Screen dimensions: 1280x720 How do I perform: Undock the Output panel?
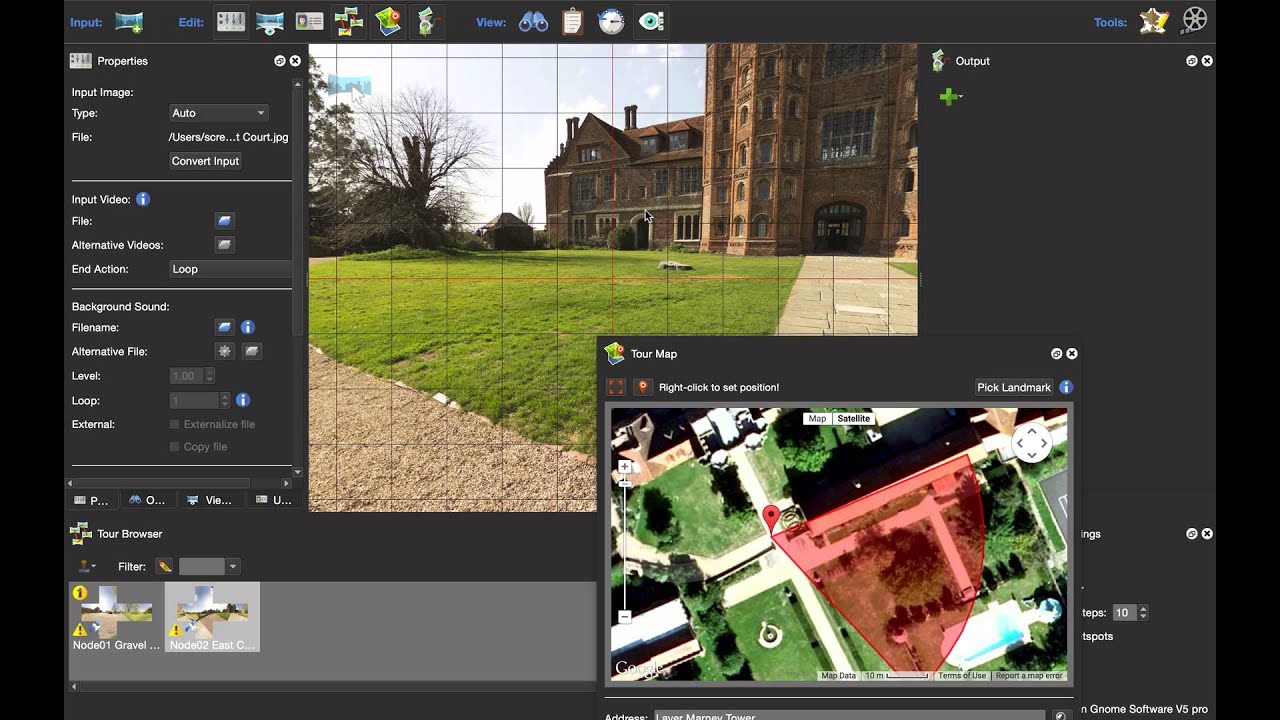[1191, 61]
